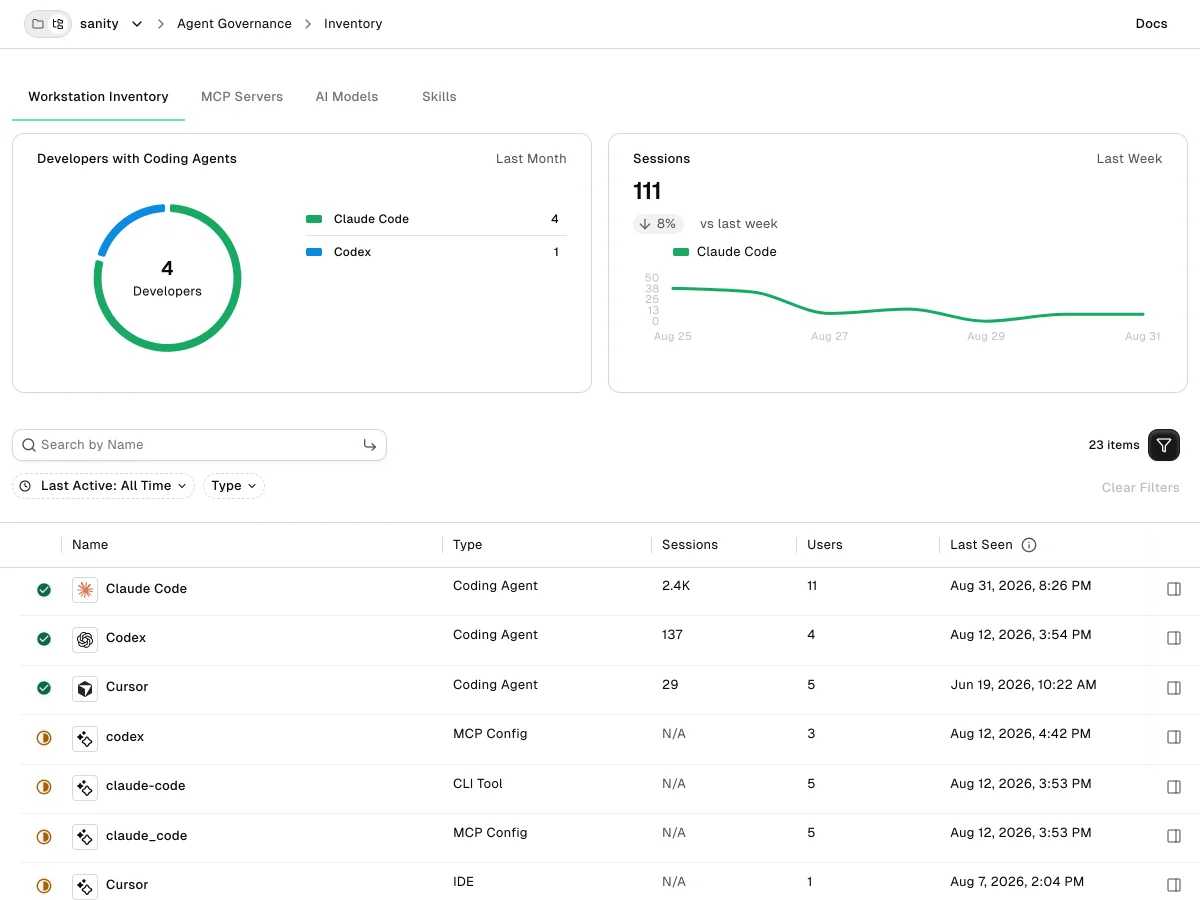1200x900 pixels.
Task: Click the Last Seen info icon
Action: 1029,545
